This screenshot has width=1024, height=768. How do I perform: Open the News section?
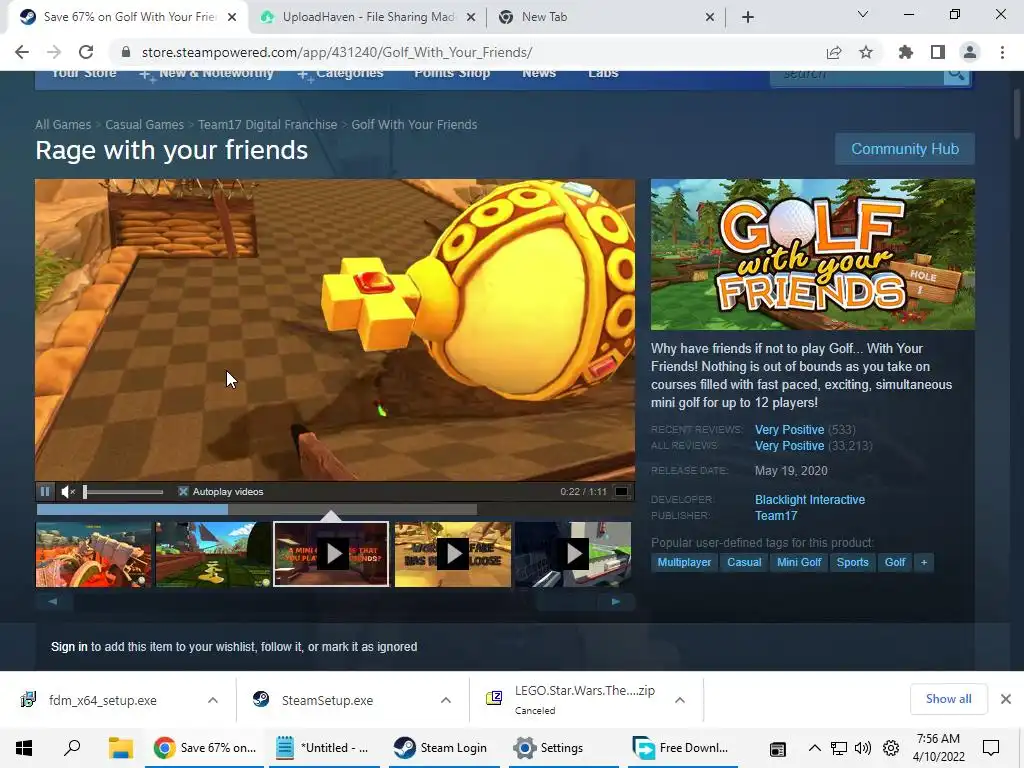click(x=539, y=74)
